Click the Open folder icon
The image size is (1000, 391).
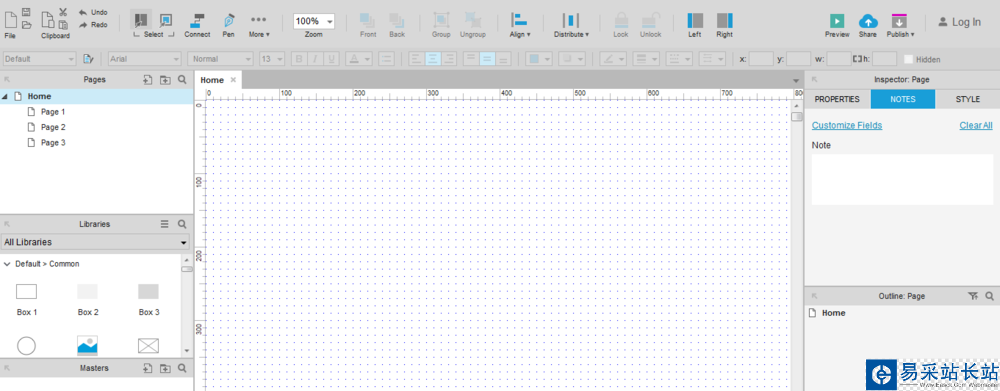(x=26, y=26)
